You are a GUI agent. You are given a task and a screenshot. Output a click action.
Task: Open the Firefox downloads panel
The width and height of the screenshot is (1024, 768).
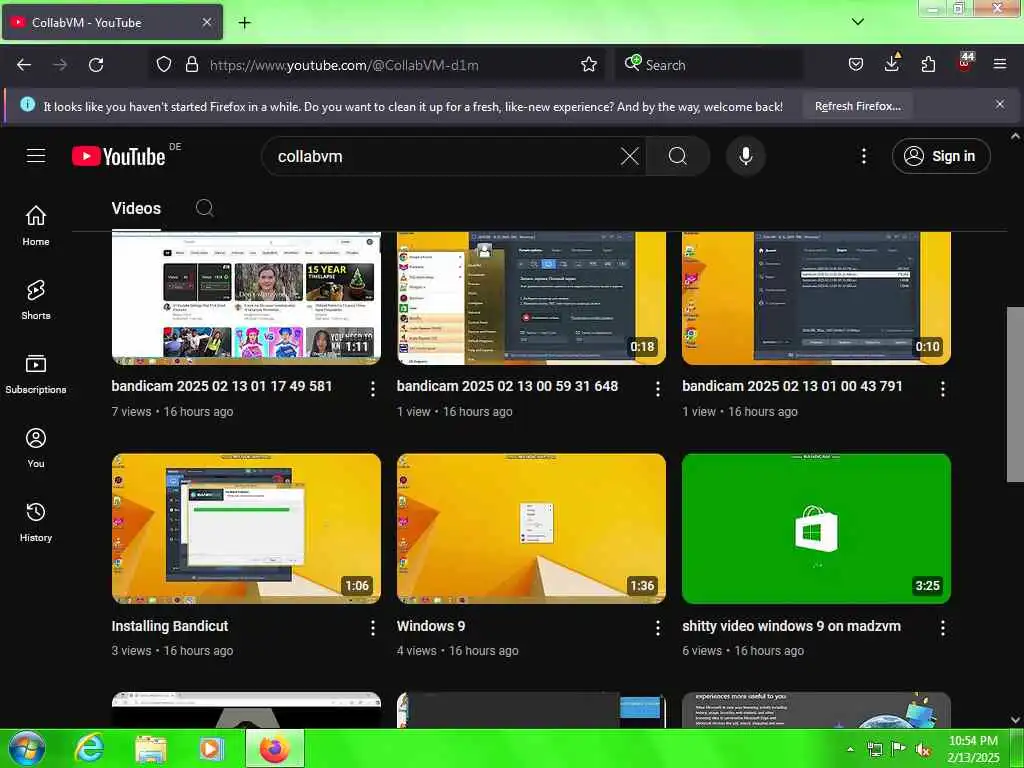point(891,63)
